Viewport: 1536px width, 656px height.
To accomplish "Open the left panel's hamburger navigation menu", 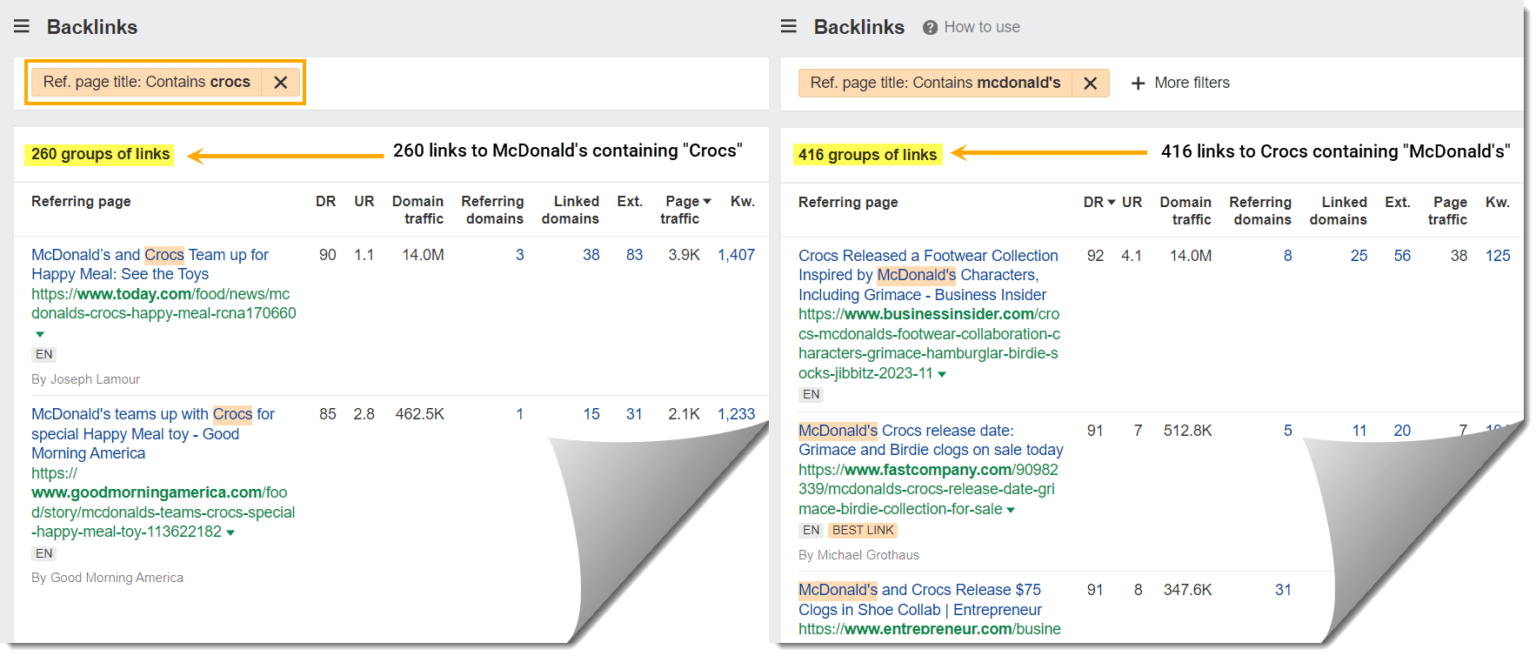I will click(x=21, y=26).
